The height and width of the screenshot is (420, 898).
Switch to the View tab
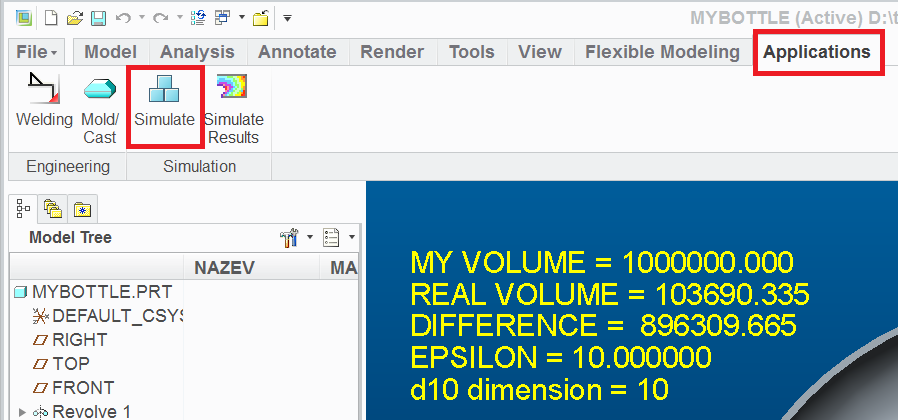[x=539, y=52]
